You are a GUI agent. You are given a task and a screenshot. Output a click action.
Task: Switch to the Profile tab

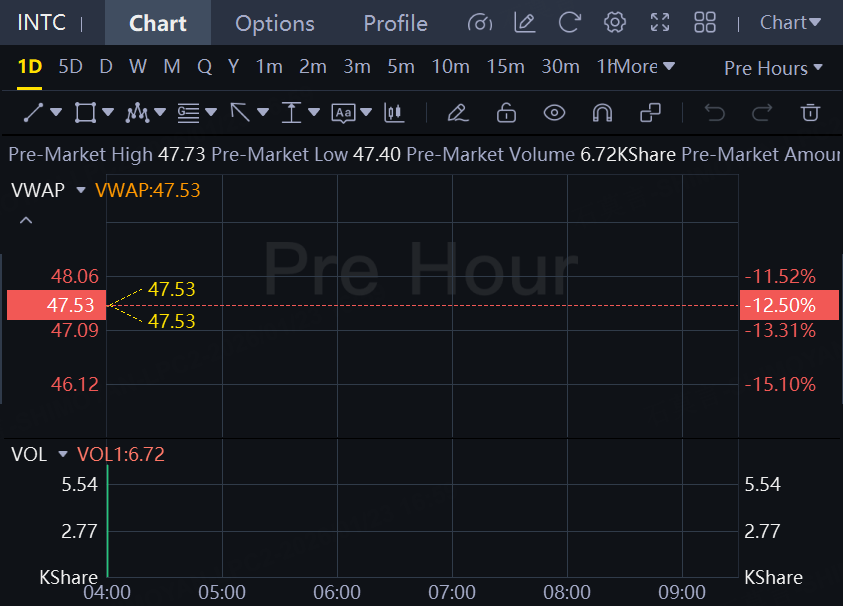point(395,23)
